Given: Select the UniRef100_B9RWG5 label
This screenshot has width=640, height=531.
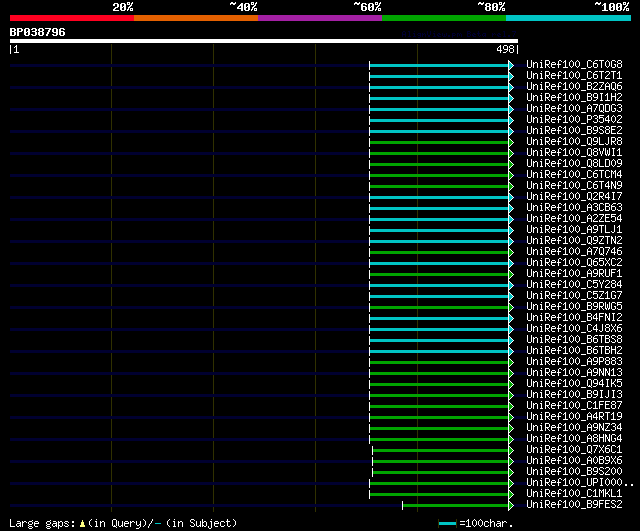Looking at the screenshot, I should [x=574, y=307].
